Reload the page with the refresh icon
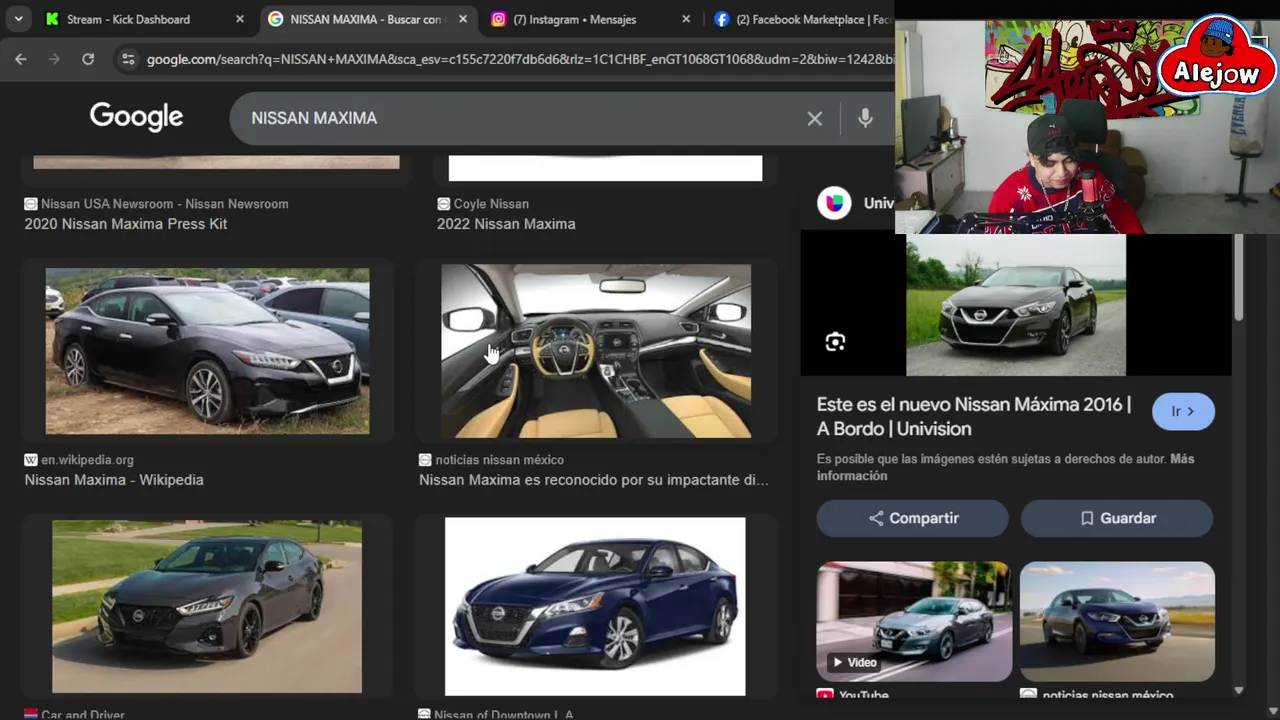 (88, 59)
